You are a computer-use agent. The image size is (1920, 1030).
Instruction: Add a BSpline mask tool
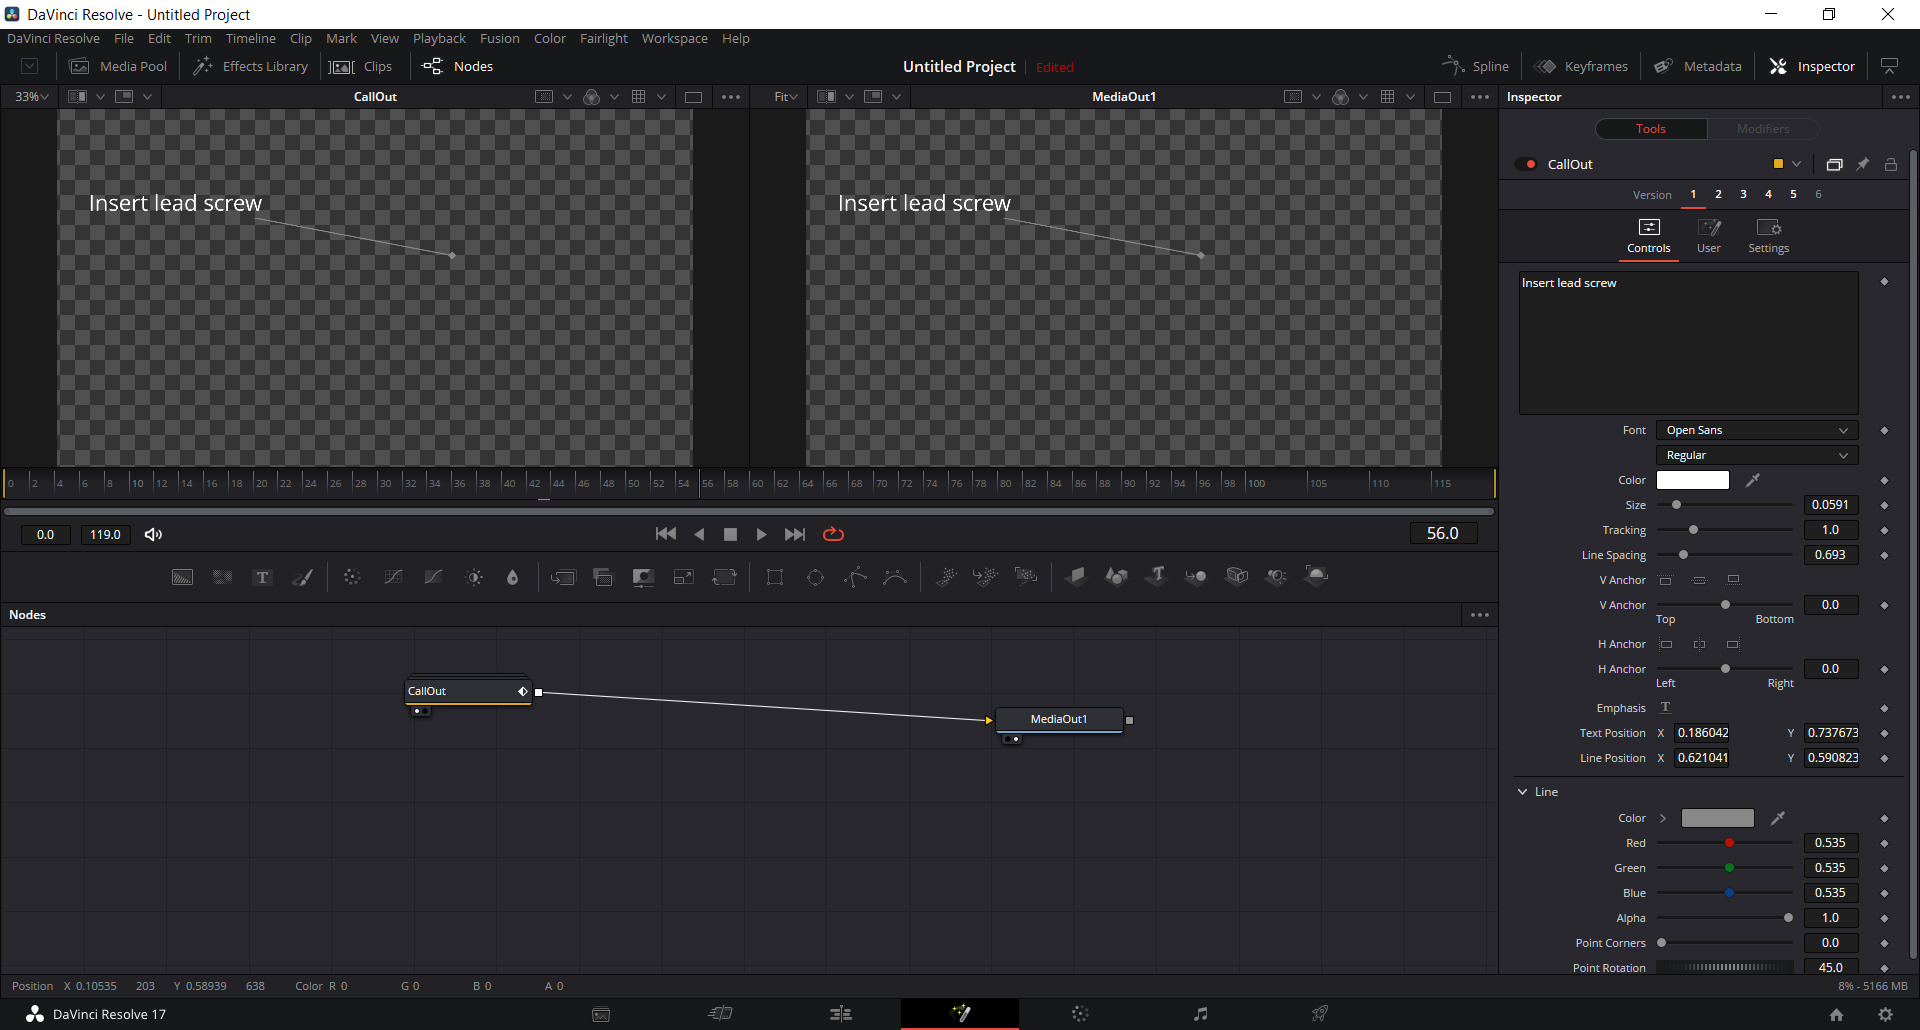point(896,577)
